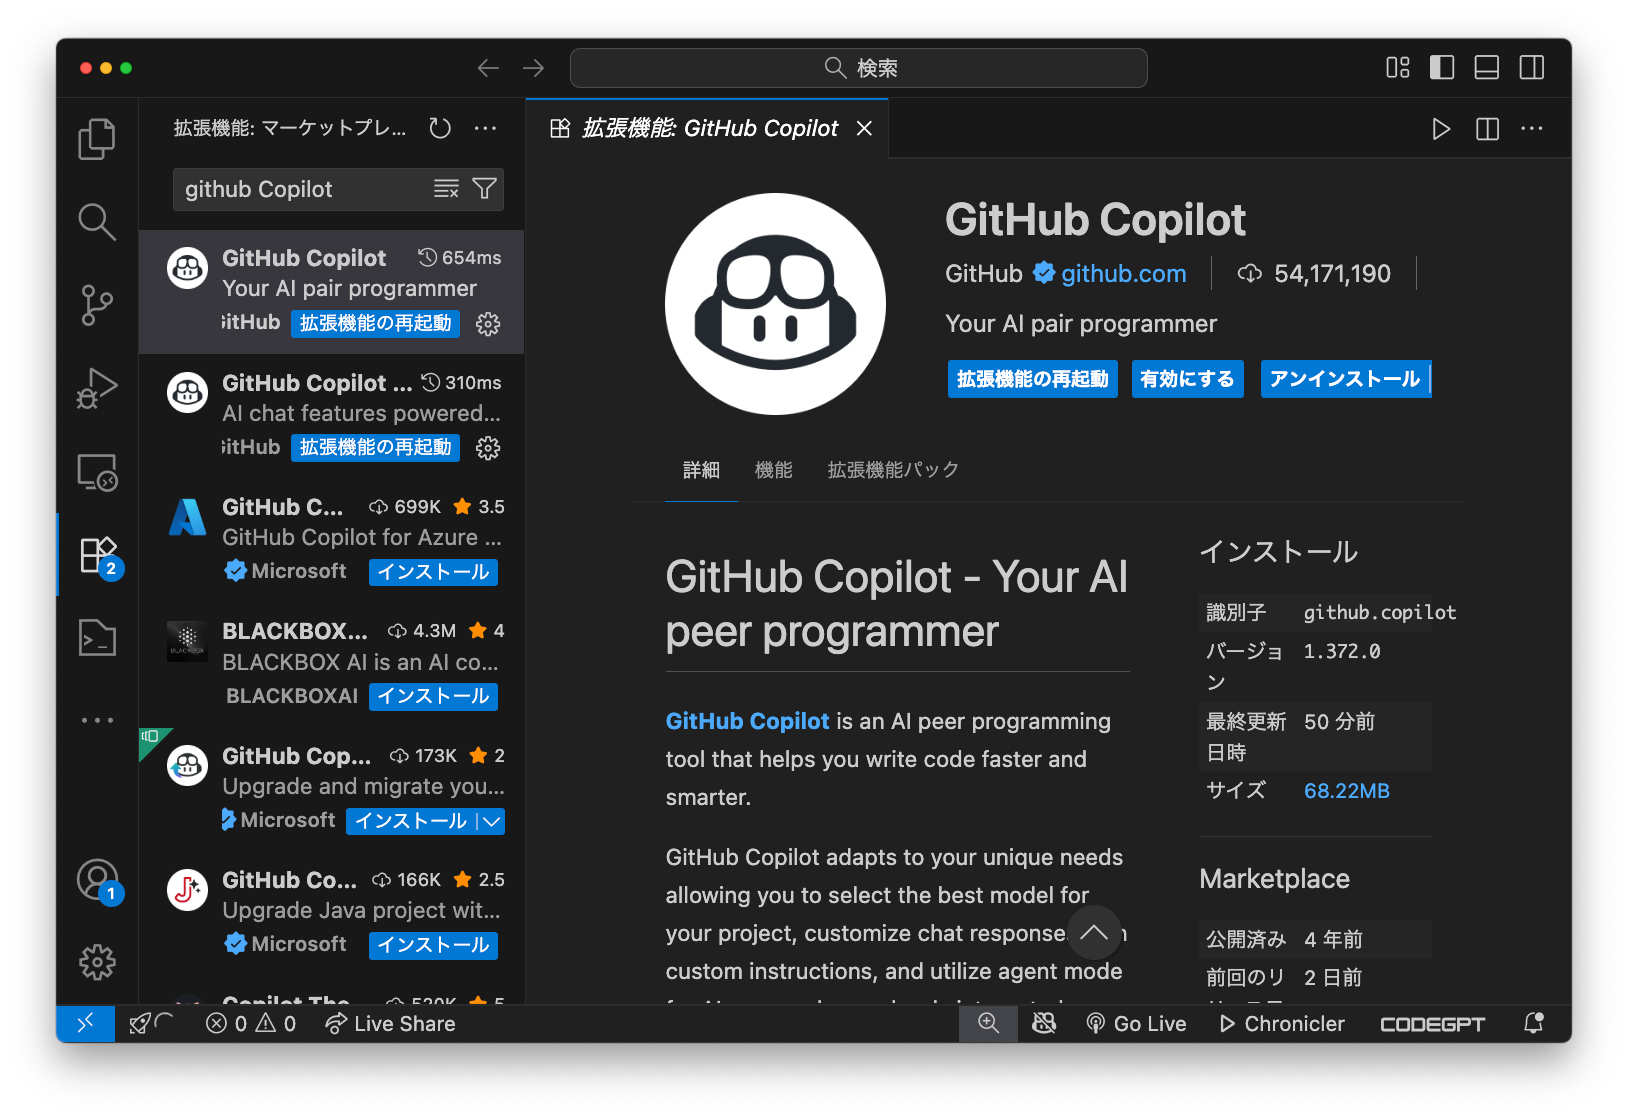
Task: Open the Source Control view
Action: coord(97,305)
